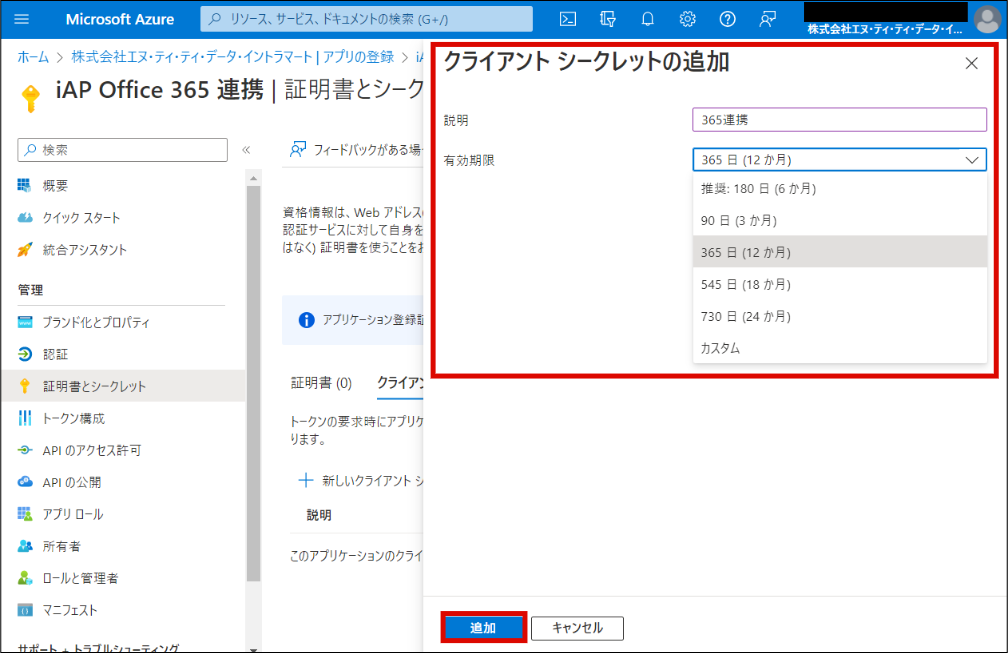Open the feedback icon in the top bar

point(768,19)
